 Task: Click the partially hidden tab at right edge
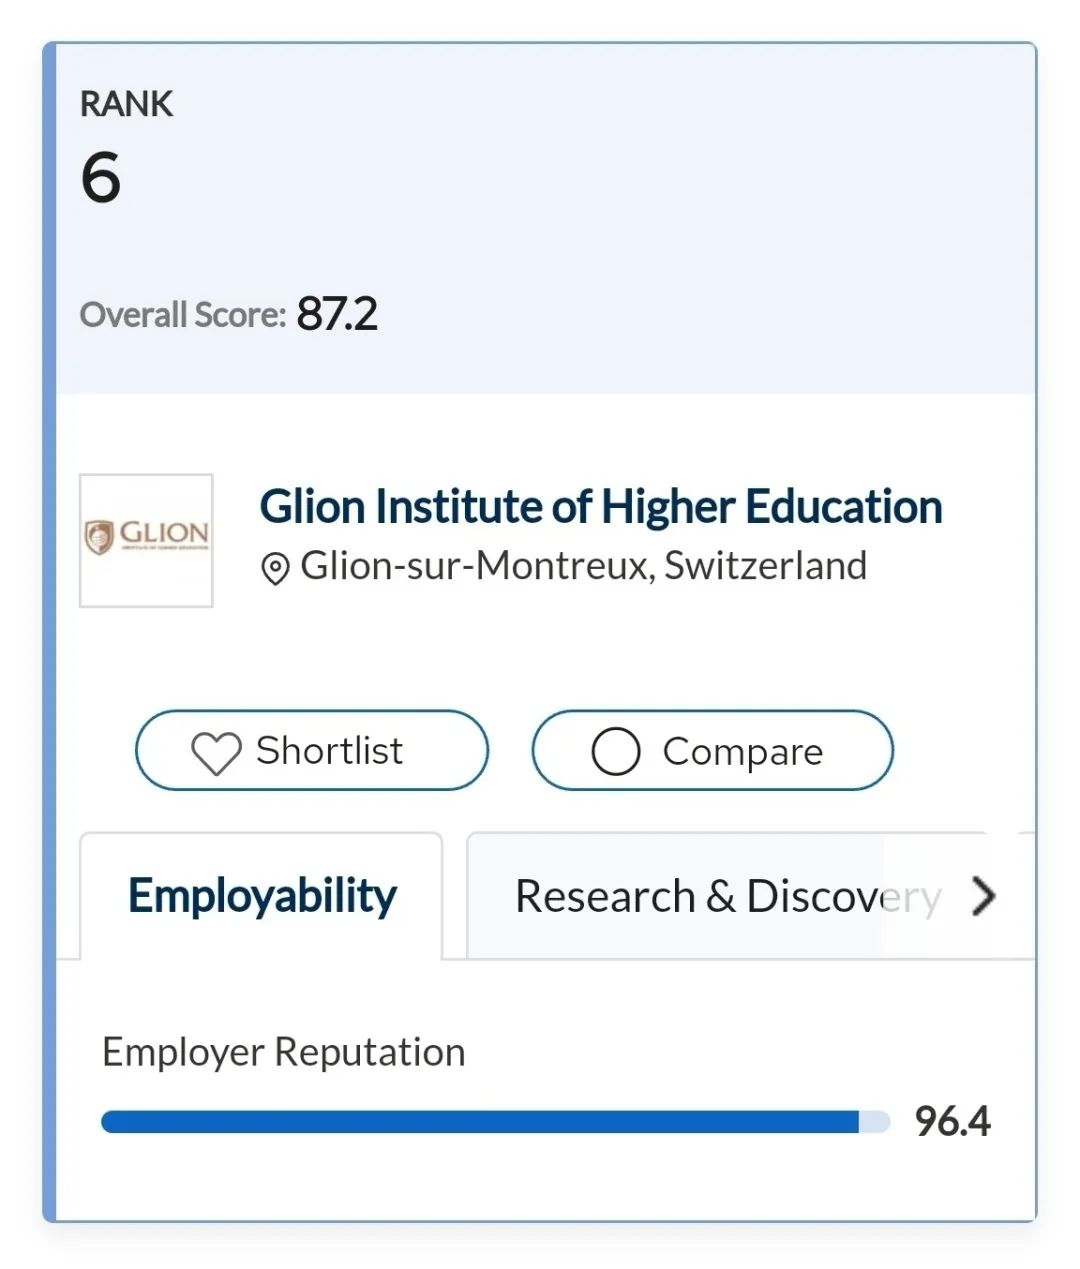pos(1026,896)
